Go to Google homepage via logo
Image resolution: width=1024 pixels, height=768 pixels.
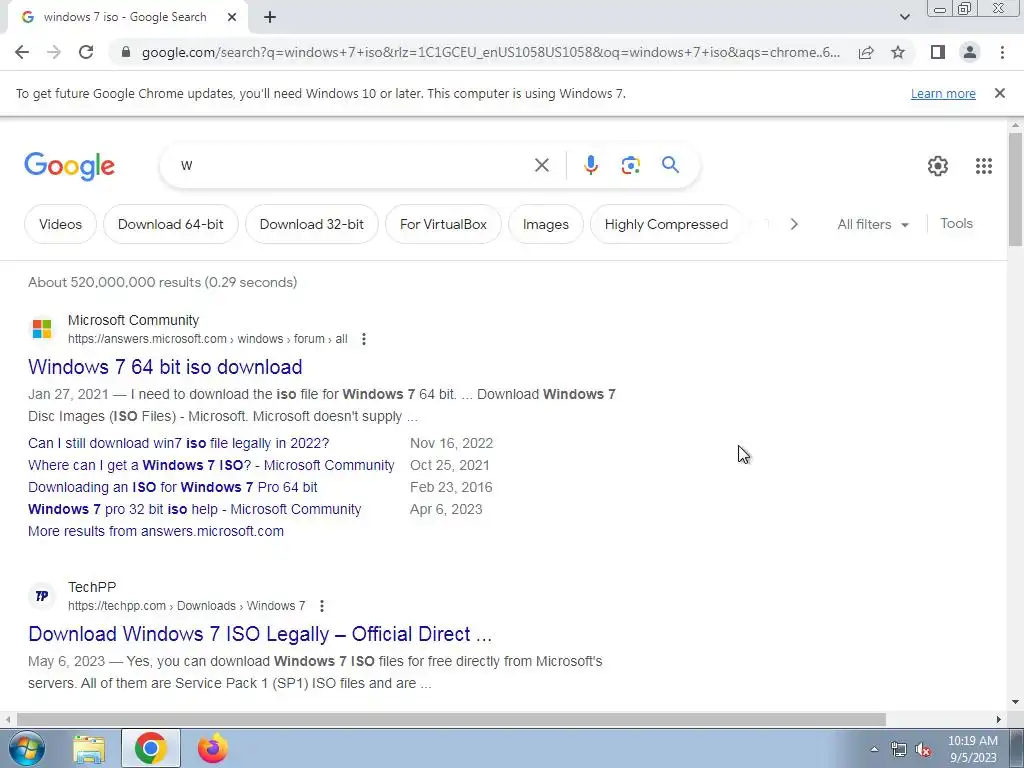tap(69, 166)
